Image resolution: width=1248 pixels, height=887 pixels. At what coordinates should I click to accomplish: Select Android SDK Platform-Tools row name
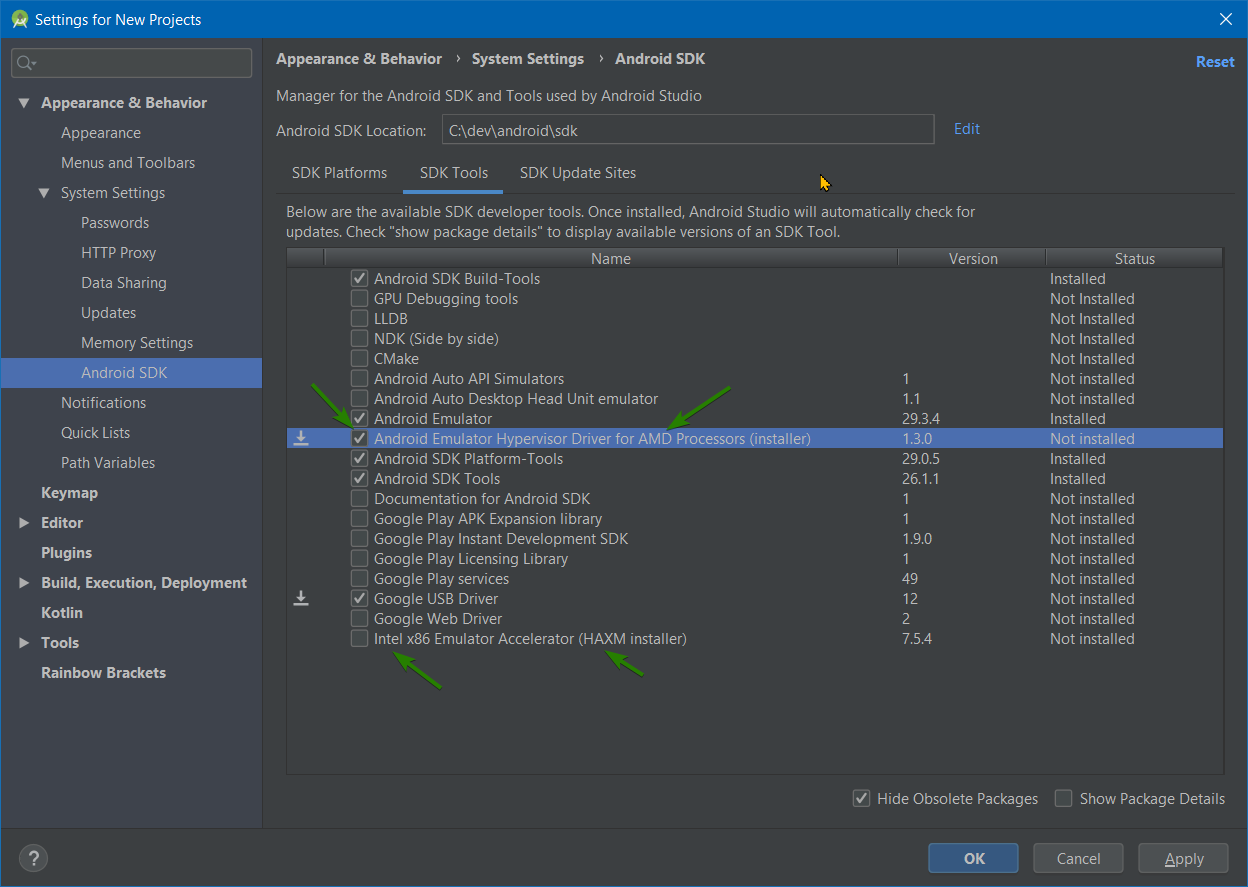click(468, 459)
